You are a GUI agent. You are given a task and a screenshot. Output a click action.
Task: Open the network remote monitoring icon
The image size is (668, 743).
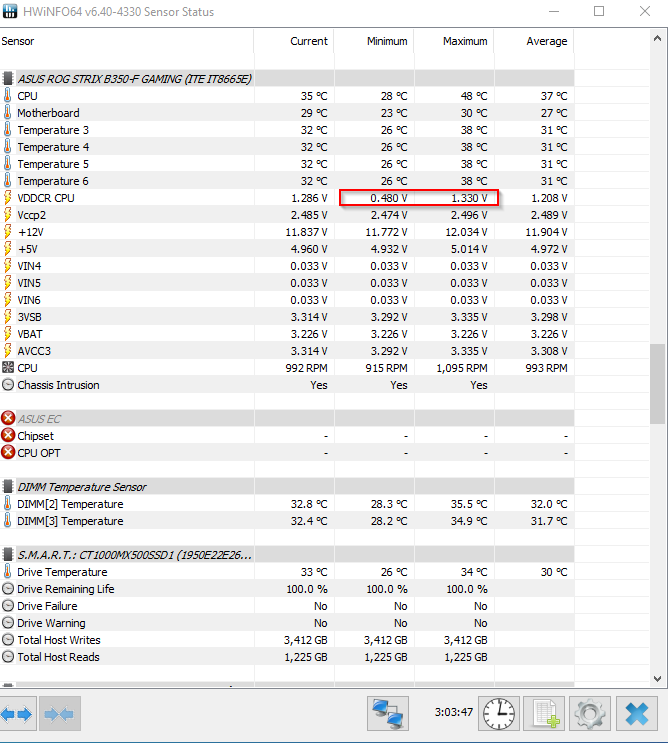(x=388, y=714)
